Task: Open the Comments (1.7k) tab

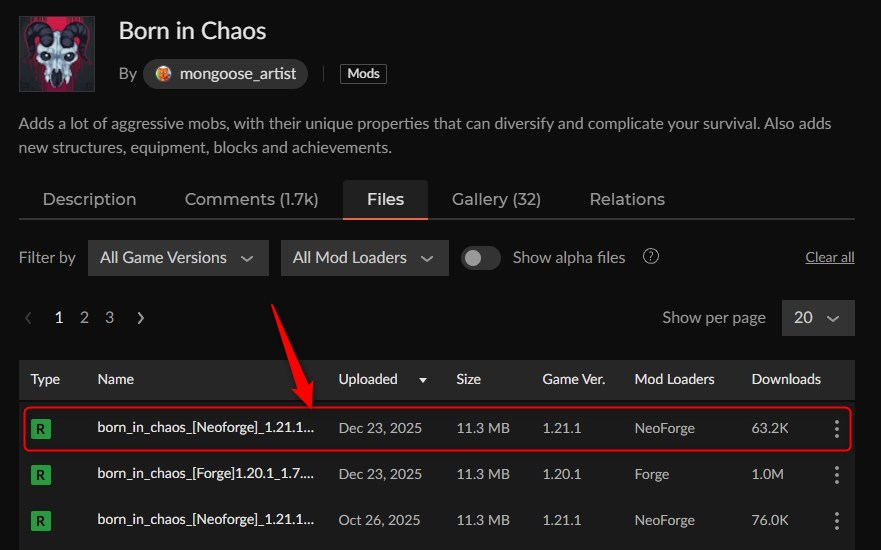Action: pos(251,199)
